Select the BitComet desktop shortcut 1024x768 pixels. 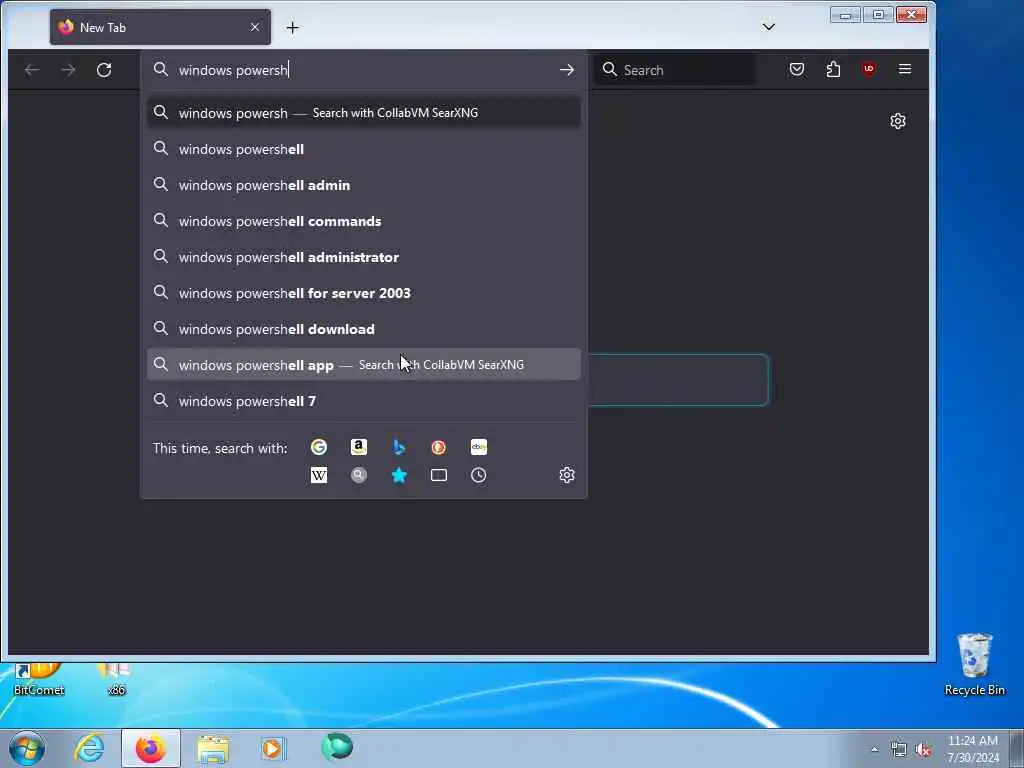tap(39, 680)
